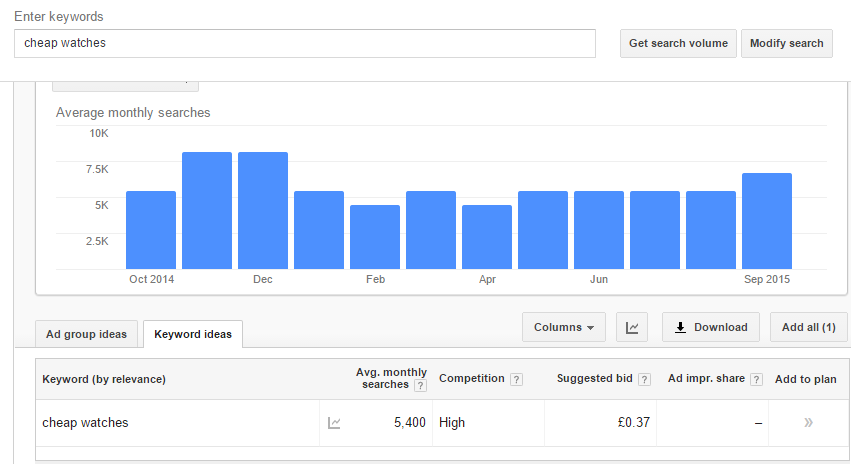This screenshot has height=464, width=851.
Task: Click trend graph icon in cheap watches row
Action: 334,423
